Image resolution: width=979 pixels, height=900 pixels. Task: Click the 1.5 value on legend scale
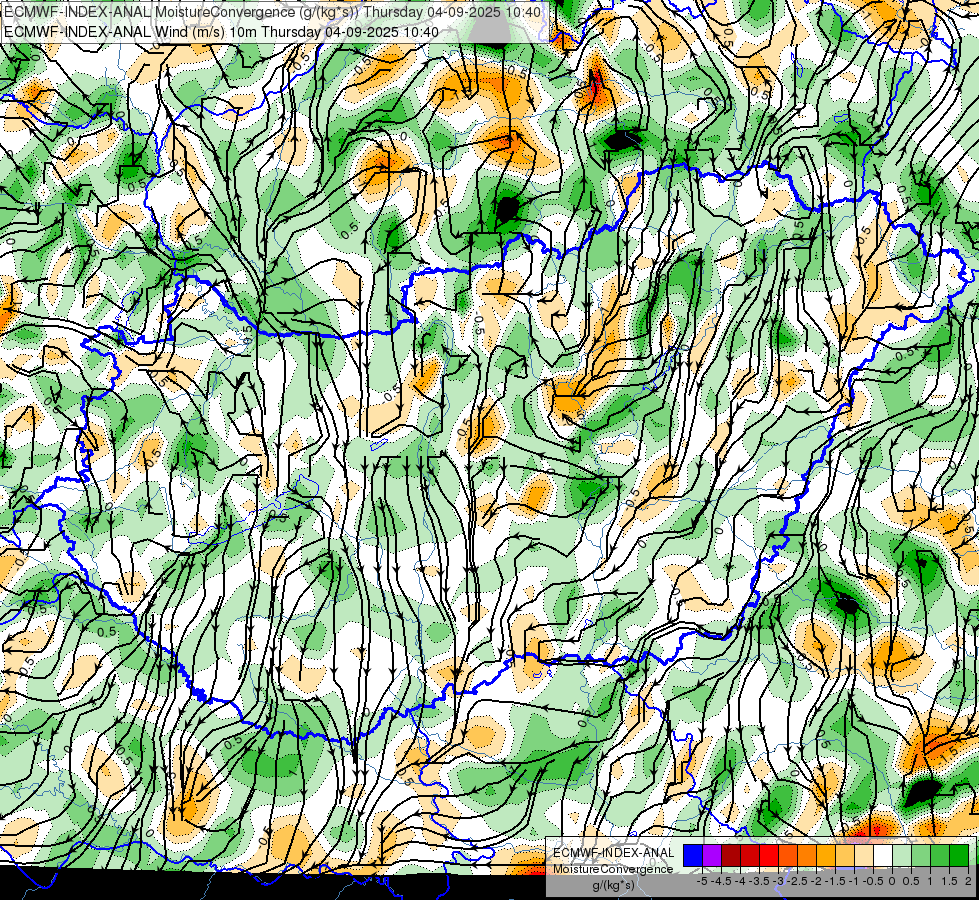click(x=948, y=881)
